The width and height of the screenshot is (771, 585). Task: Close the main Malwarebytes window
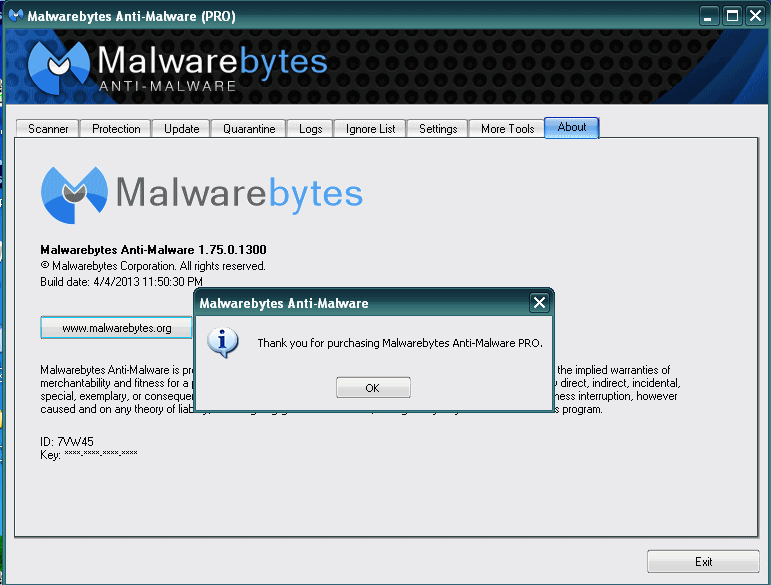pos(755,16)
